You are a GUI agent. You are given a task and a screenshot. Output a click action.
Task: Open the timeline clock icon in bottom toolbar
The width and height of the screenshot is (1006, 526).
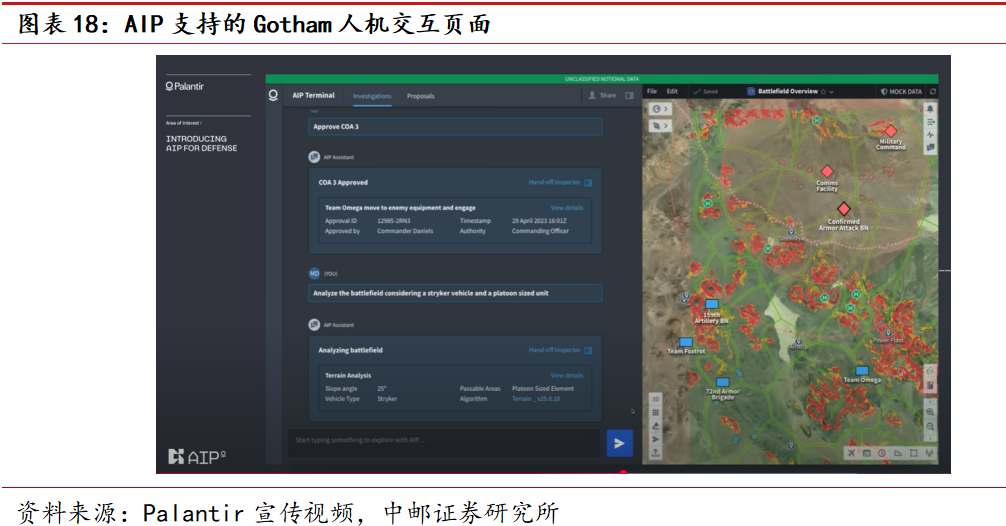(x=882, y=453)
